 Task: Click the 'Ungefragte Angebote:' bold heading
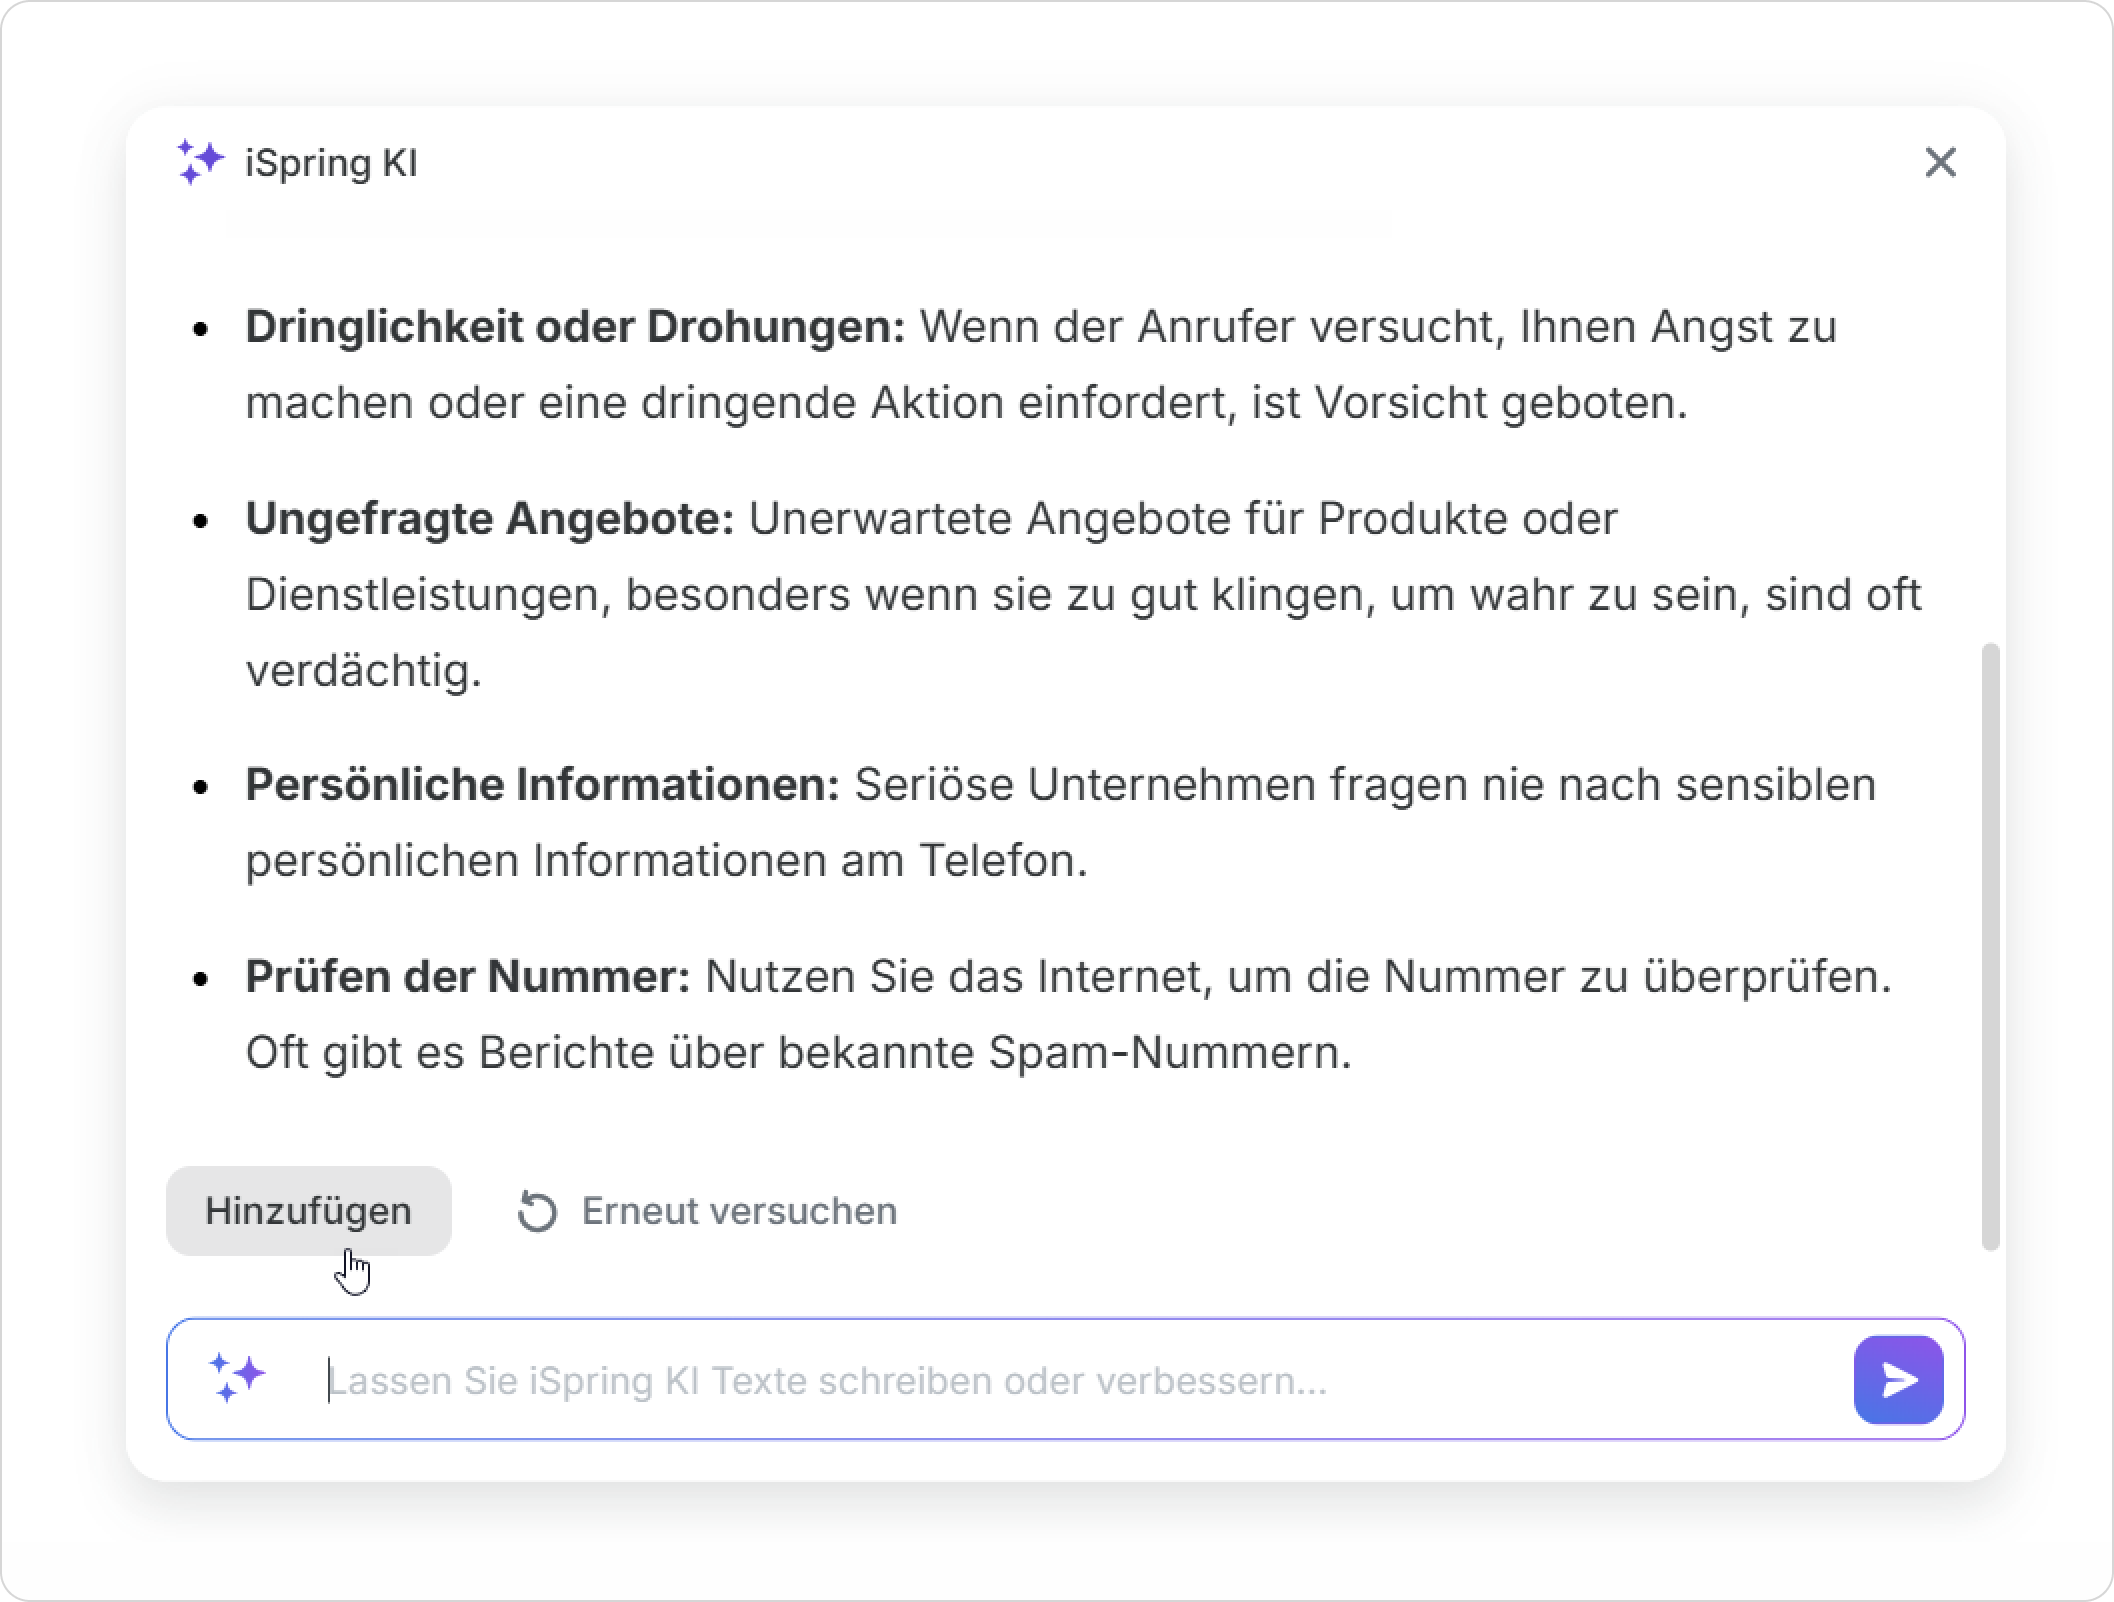490,519
